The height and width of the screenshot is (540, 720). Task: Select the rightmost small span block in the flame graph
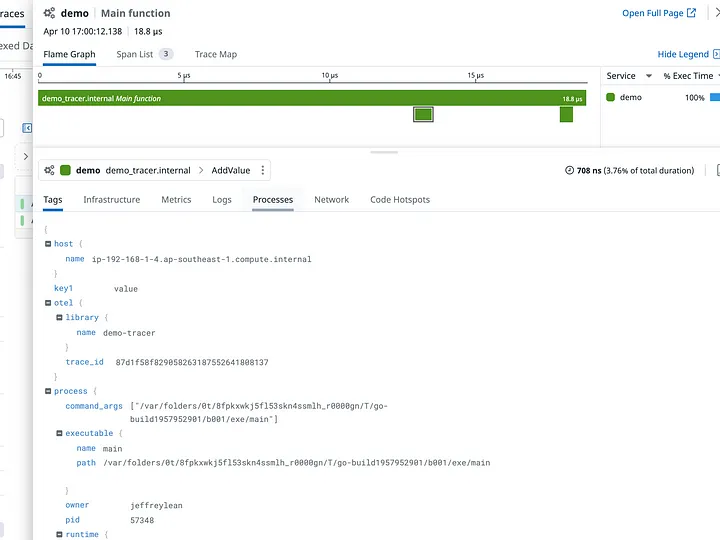click(x=566, y=115)
